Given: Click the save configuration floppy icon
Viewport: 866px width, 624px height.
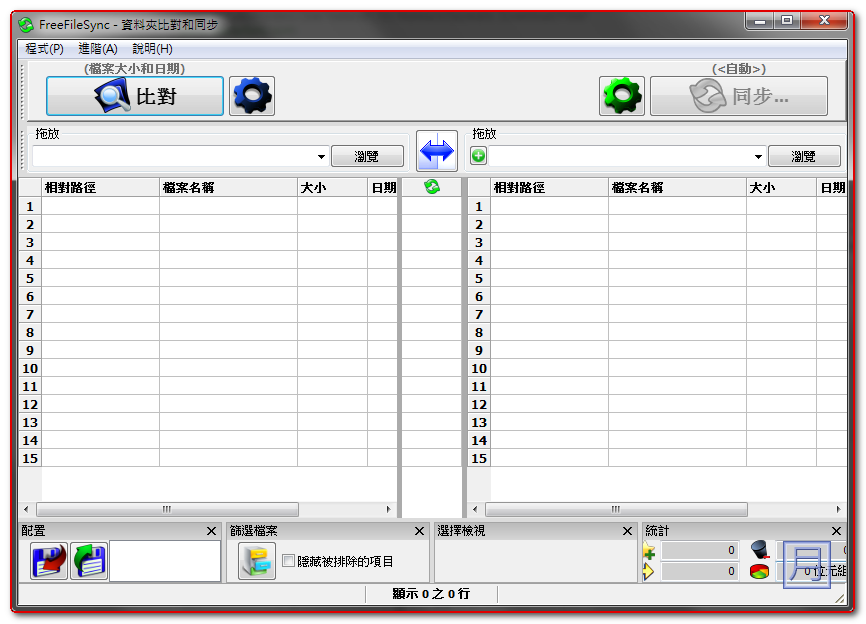Looking at the screenshot, I should [49, 562].
